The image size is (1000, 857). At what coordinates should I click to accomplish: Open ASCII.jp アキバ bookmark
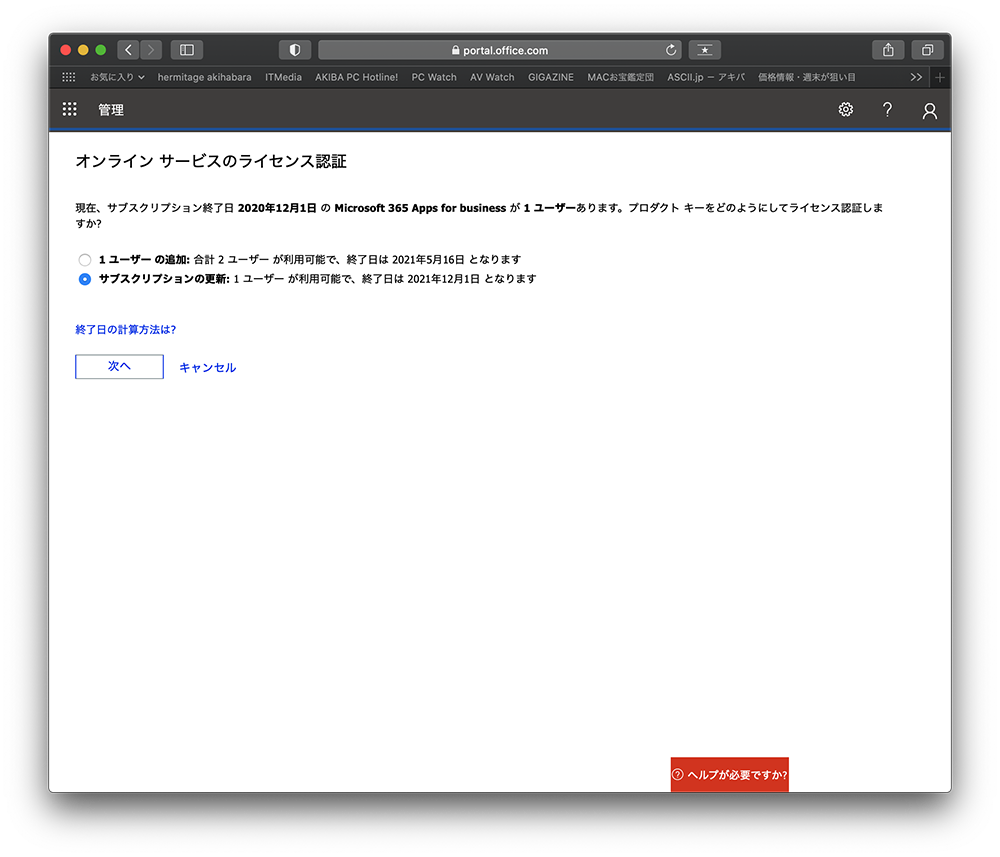(x=706, y=77)
